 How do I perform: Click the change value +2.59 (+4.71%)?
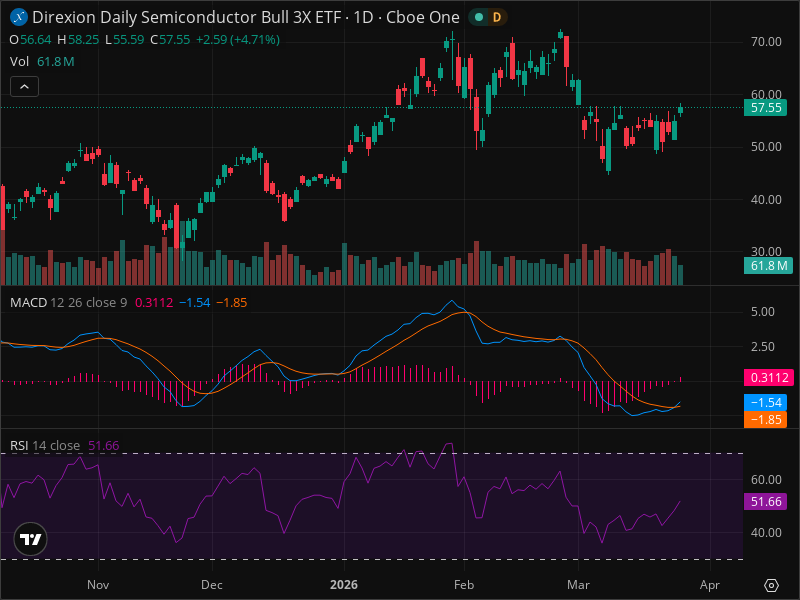(x=238, y=40)
